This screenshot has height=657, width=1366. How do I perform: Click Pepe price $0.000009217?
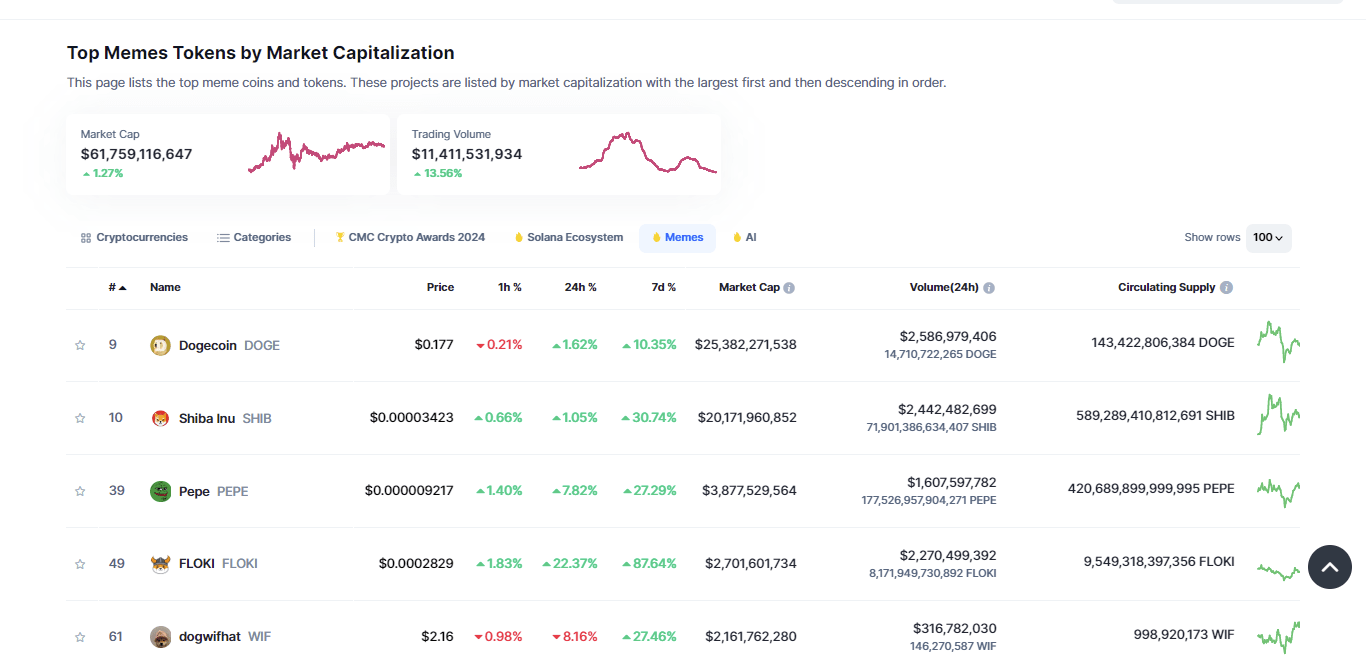[x=409, y=491]
